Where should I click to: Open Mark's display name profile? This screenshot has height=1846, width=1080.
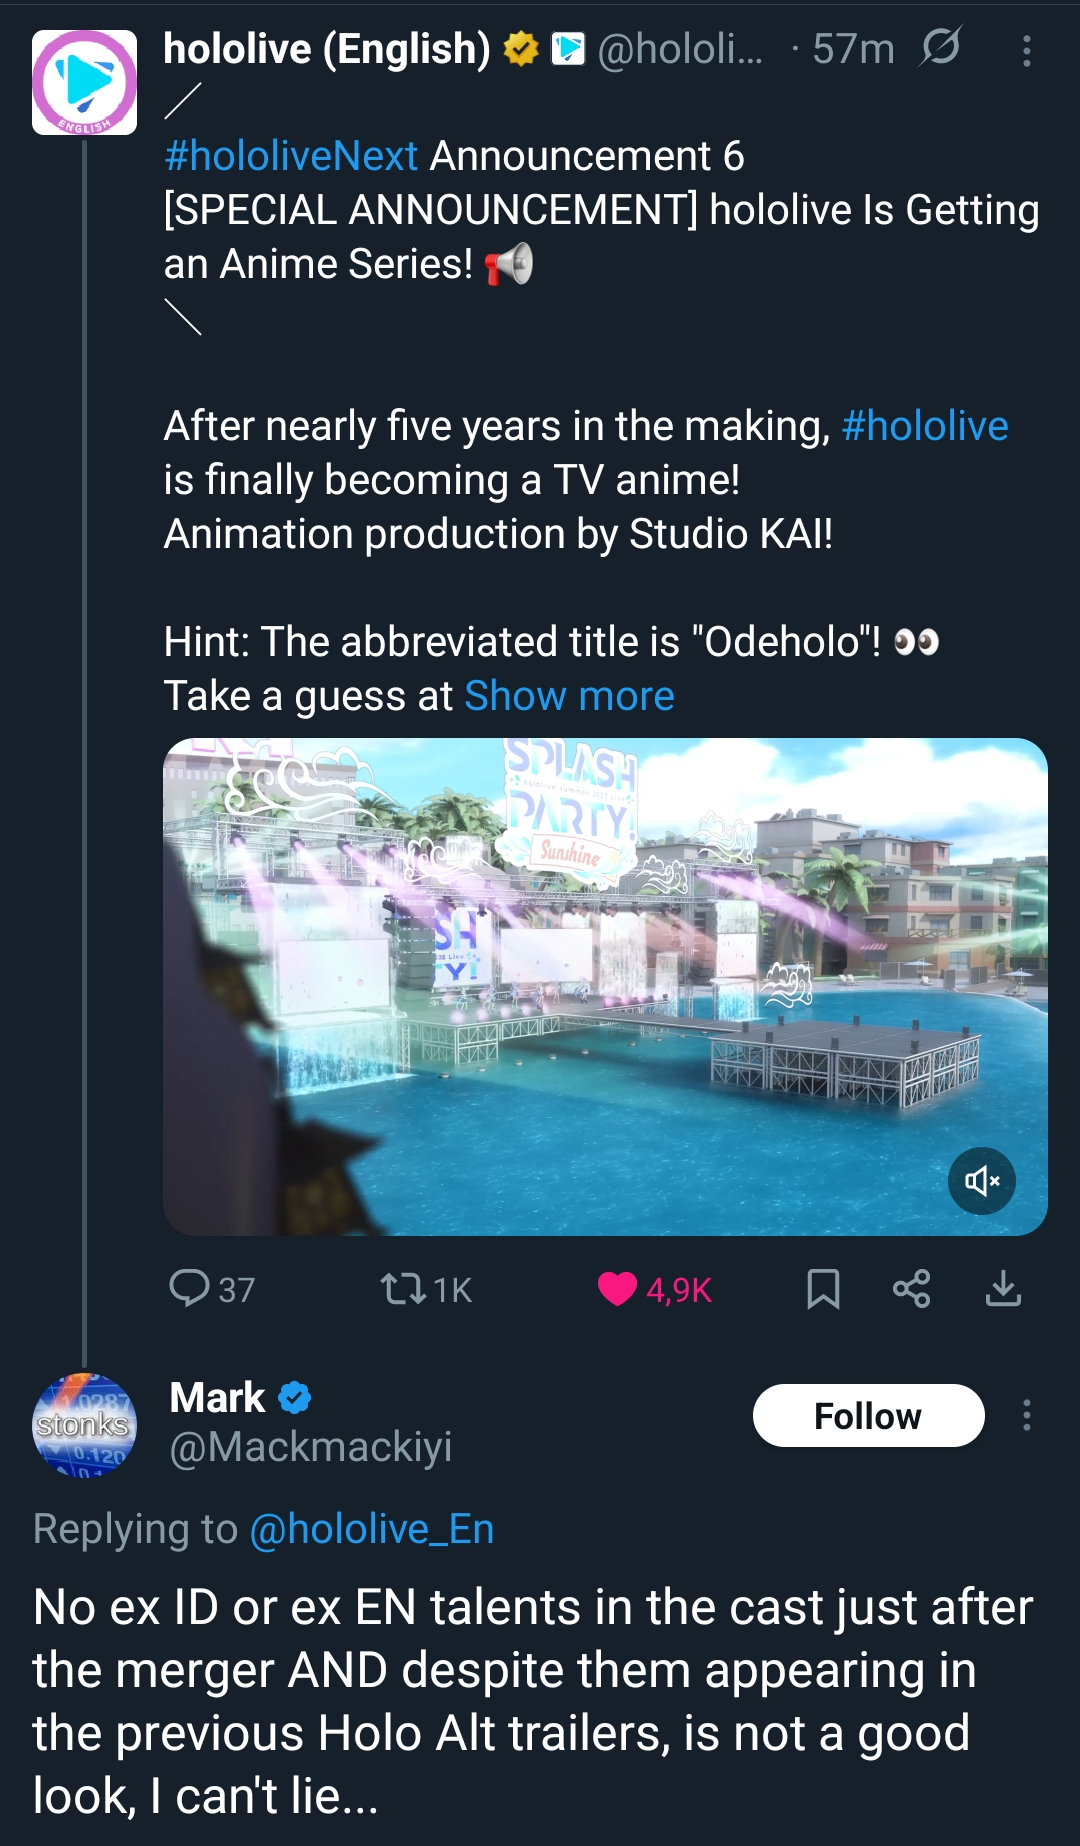pos(217,1397)
